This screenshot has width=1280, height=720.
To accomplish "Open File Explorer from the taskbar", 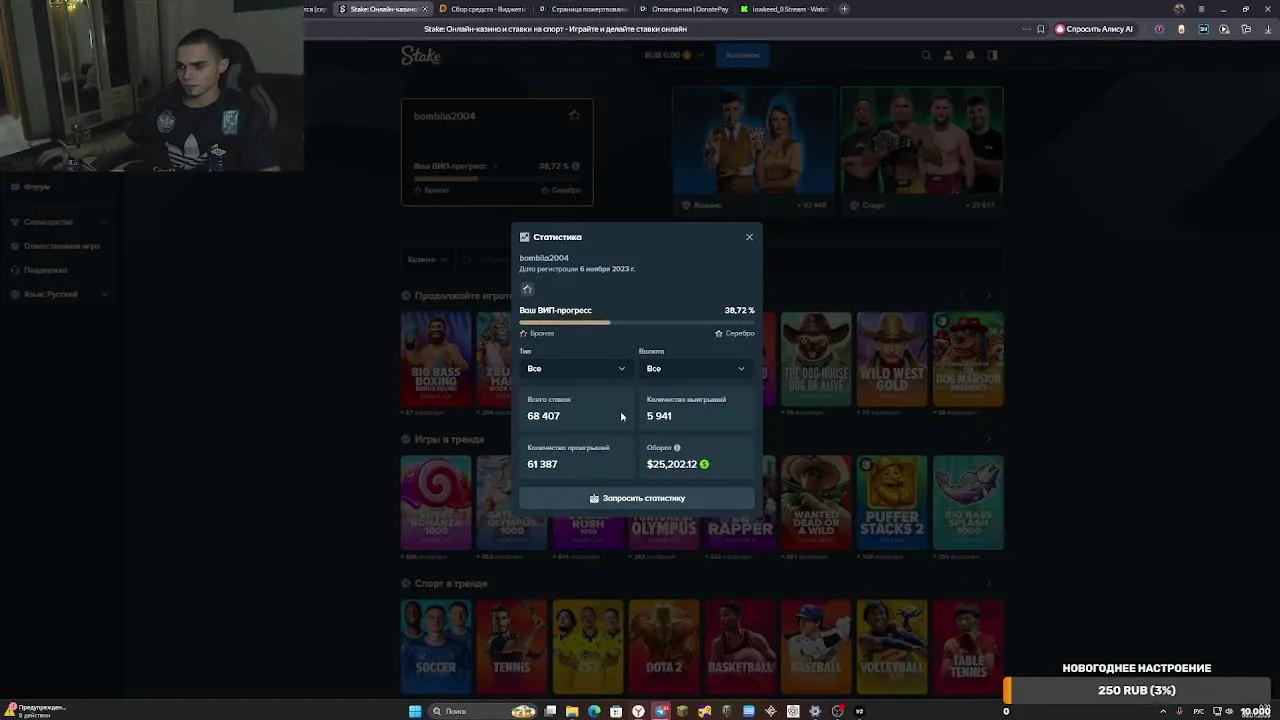I will pyautogui.click(x=572, y=711).
